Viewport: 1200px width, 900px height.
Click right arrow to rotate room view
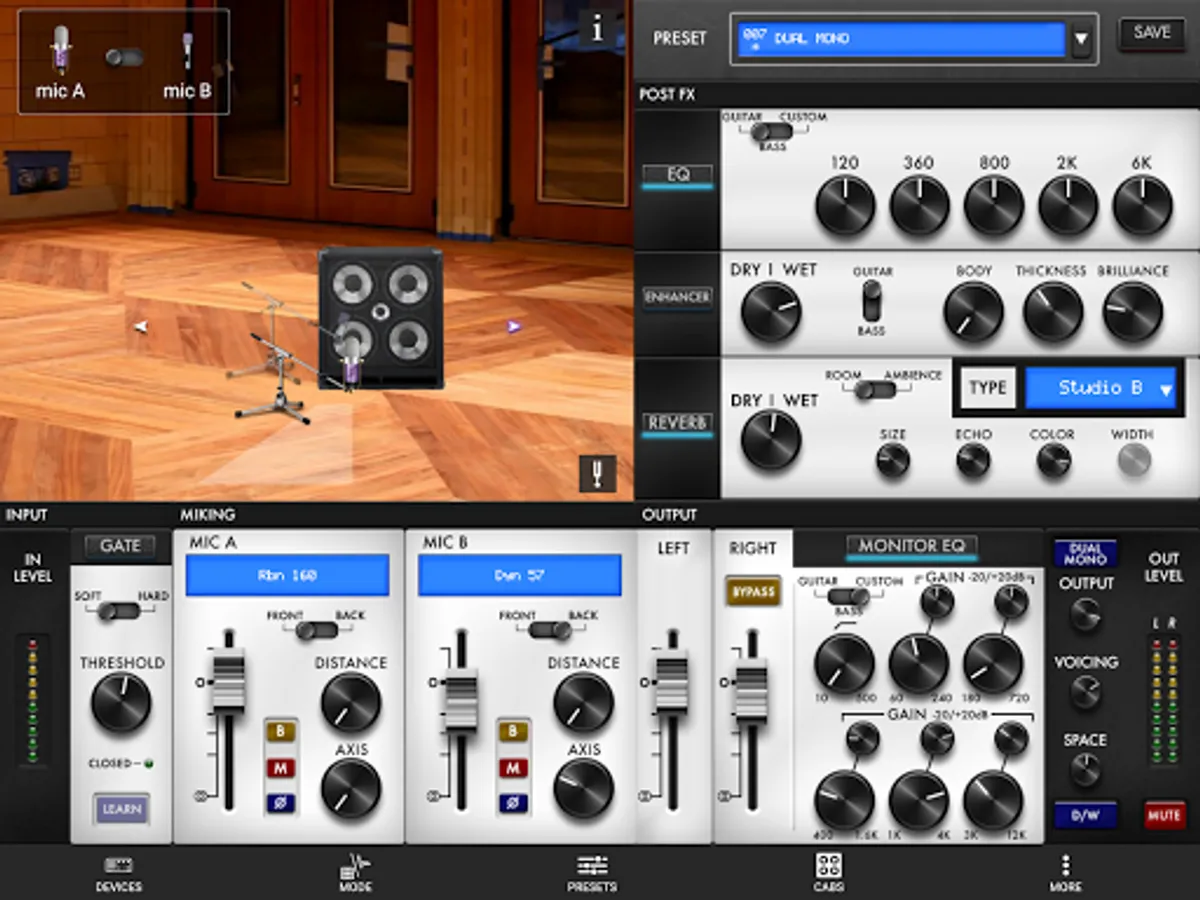(x=514, y=325)
